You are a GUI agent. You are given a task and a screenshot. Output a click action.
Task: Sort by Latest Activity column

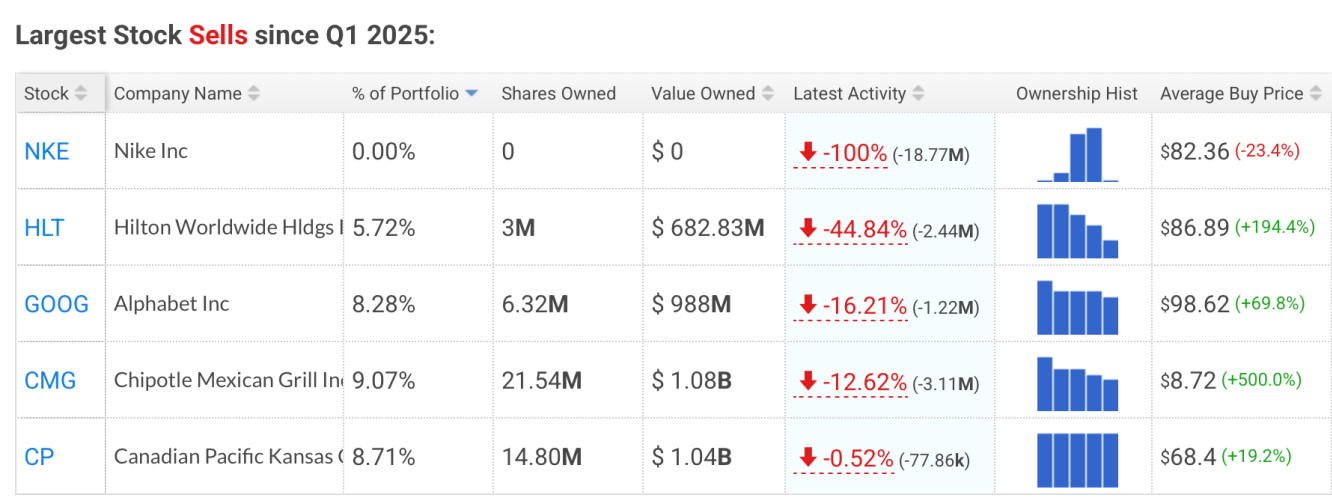858,93
